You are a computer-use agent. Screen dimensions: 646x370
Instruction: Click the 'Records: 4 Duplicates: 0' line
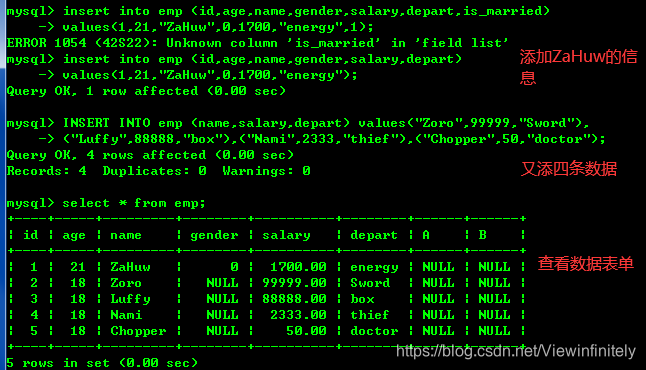158,171
